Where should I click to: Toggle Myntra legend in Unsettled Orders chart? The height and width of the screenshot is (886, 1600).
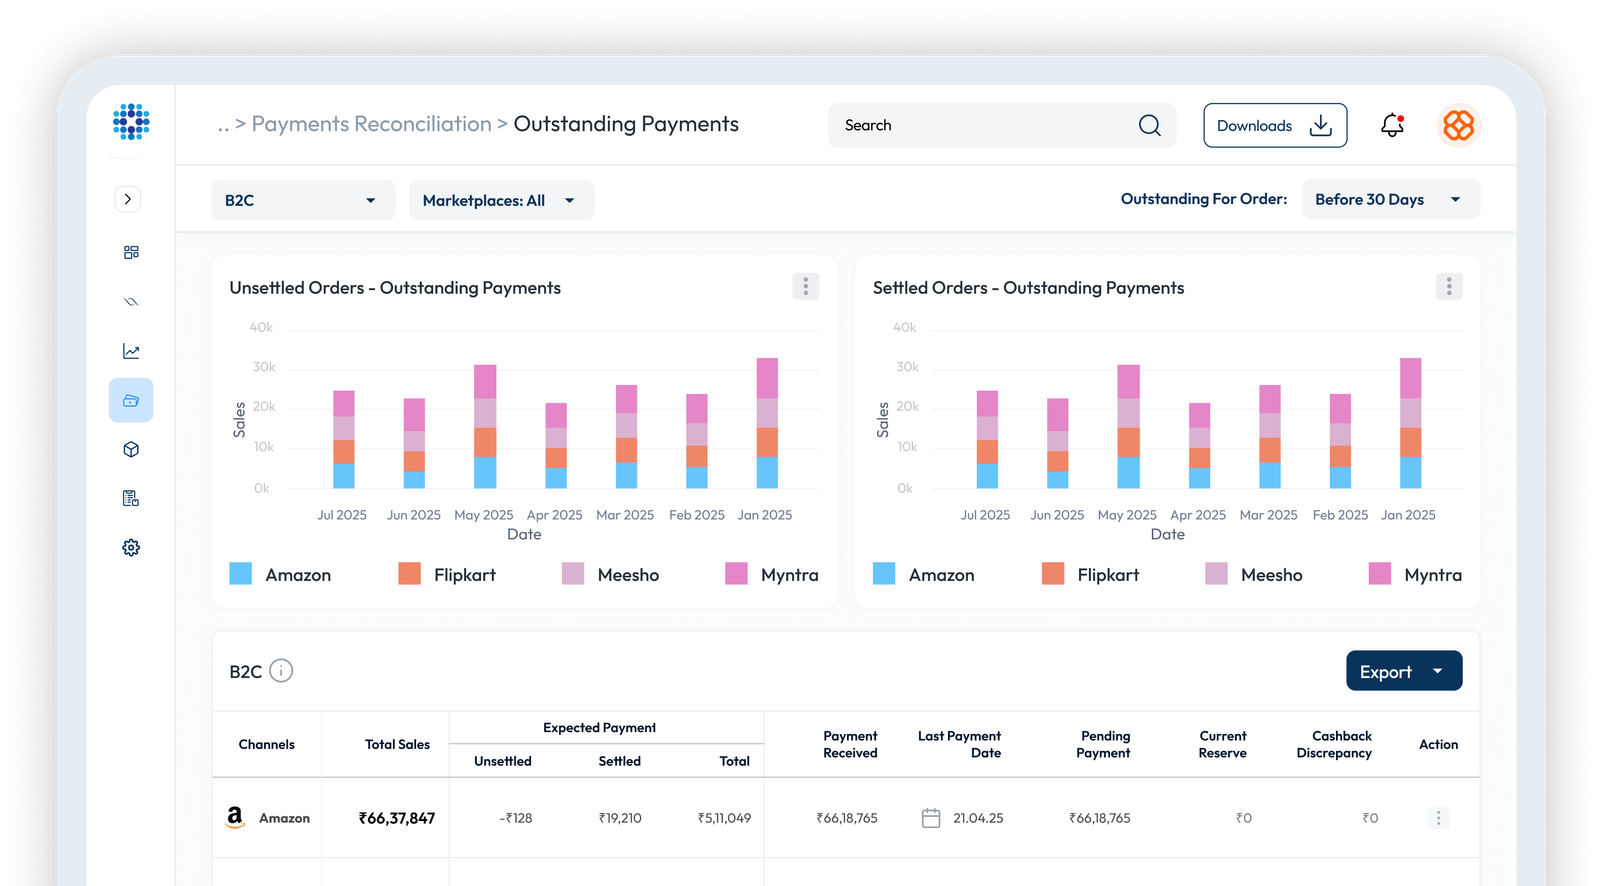(x=771, y=574)
